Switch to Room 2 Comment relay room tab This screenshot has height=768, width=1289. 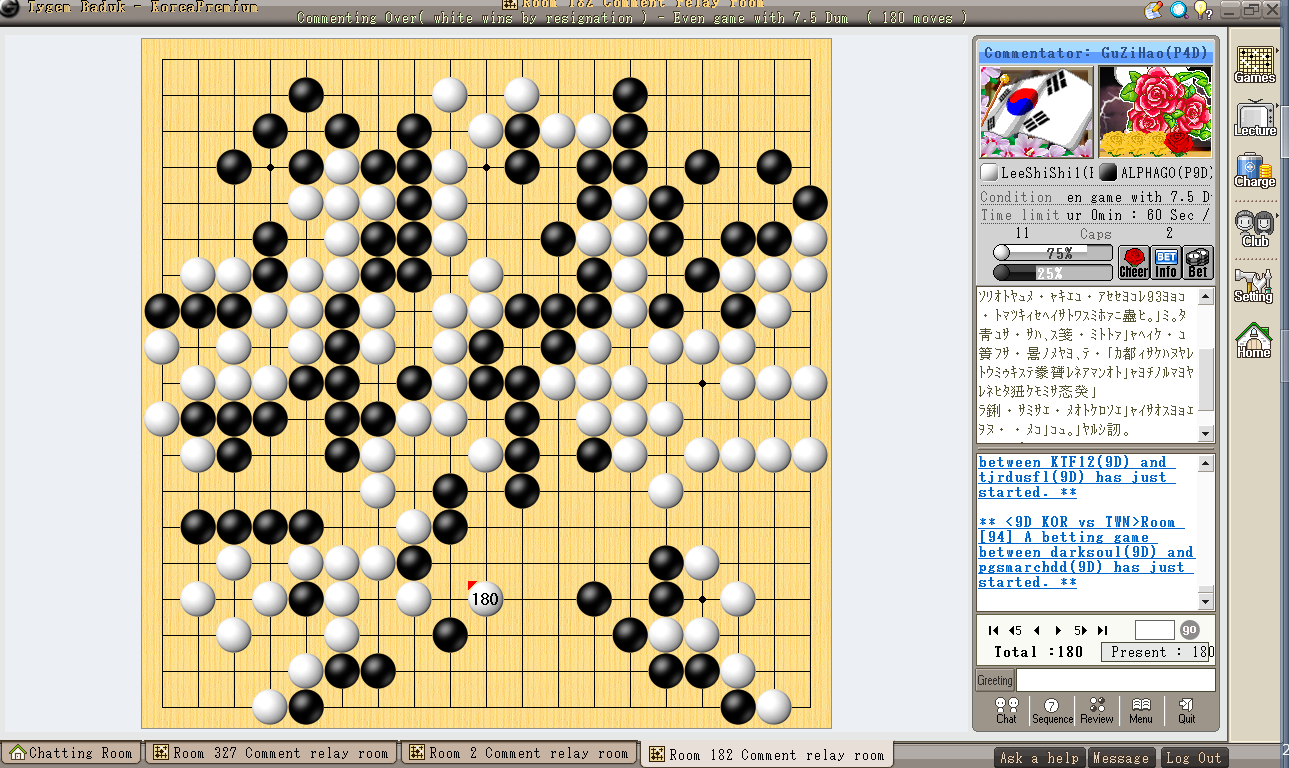[520, 753]
